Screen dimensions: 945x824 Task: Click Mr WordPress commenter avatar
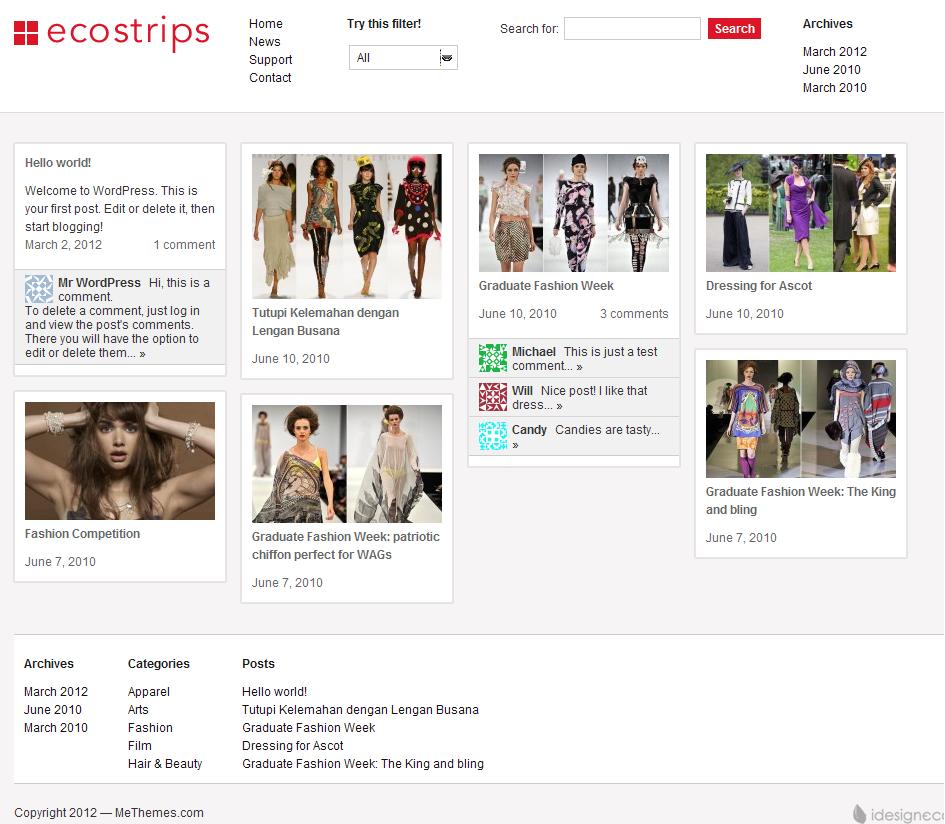pos(39,289)
